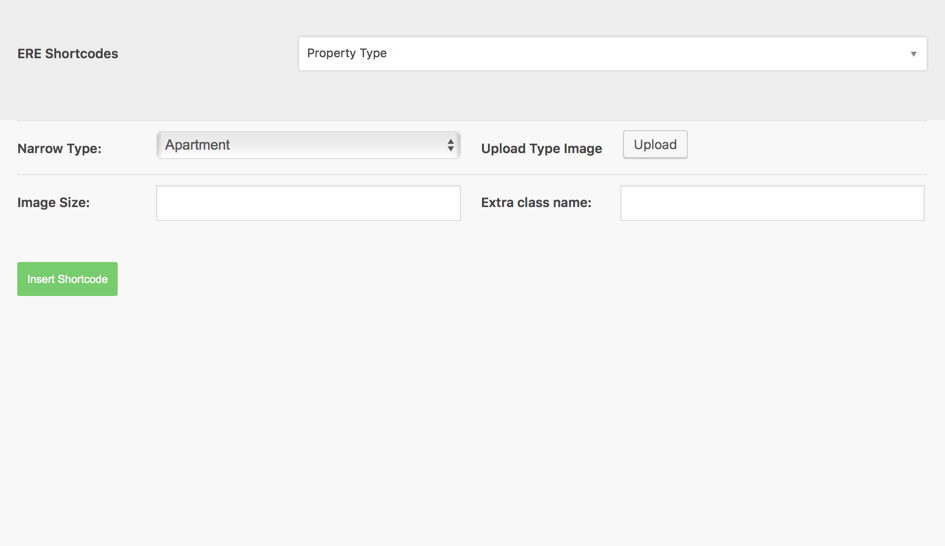
Task: Open the ERE Shortcodes Property Type dropdown
Action: 612,54
